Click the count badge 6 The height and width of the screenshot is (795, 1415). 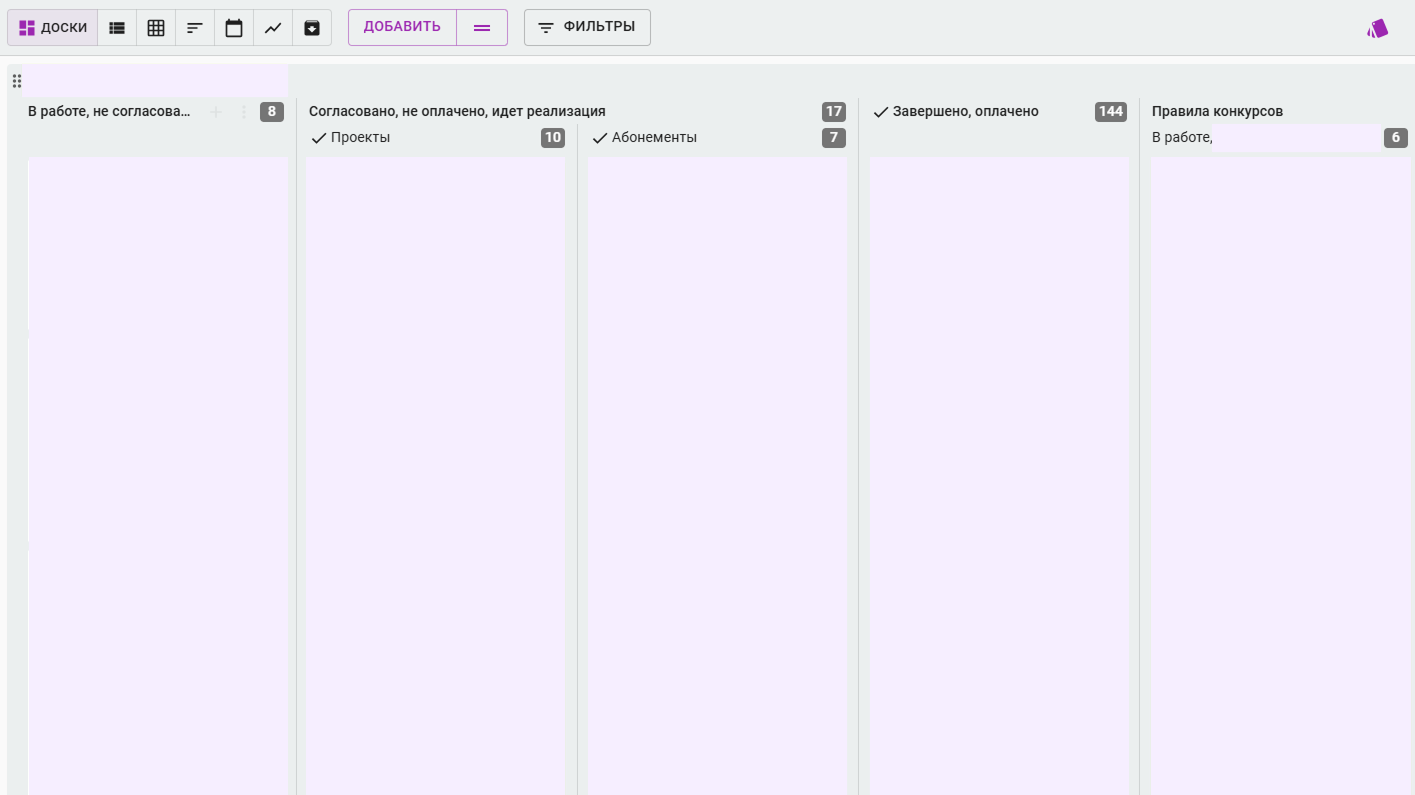tap(1396, 138)
